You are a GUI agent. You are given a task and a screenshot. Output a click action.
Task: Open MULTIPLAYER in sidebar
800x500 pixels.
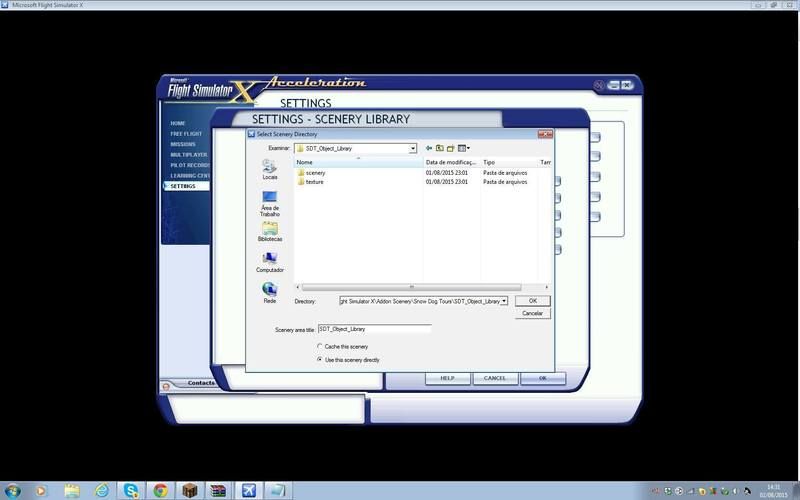coord(189,155)
